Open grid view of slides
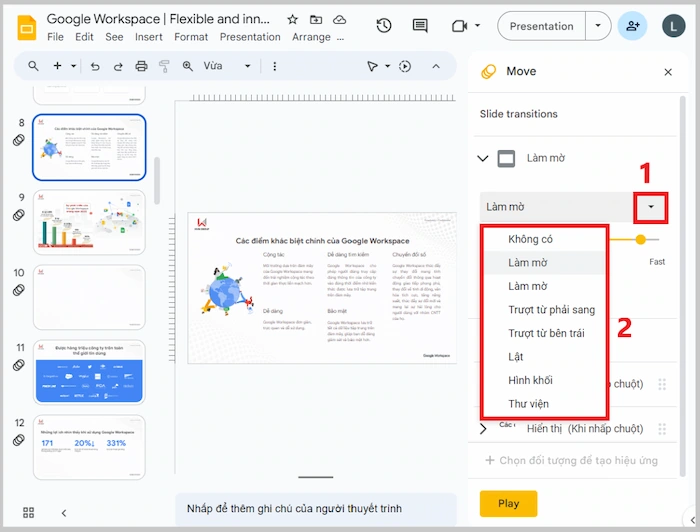 [x=28, y=512]
